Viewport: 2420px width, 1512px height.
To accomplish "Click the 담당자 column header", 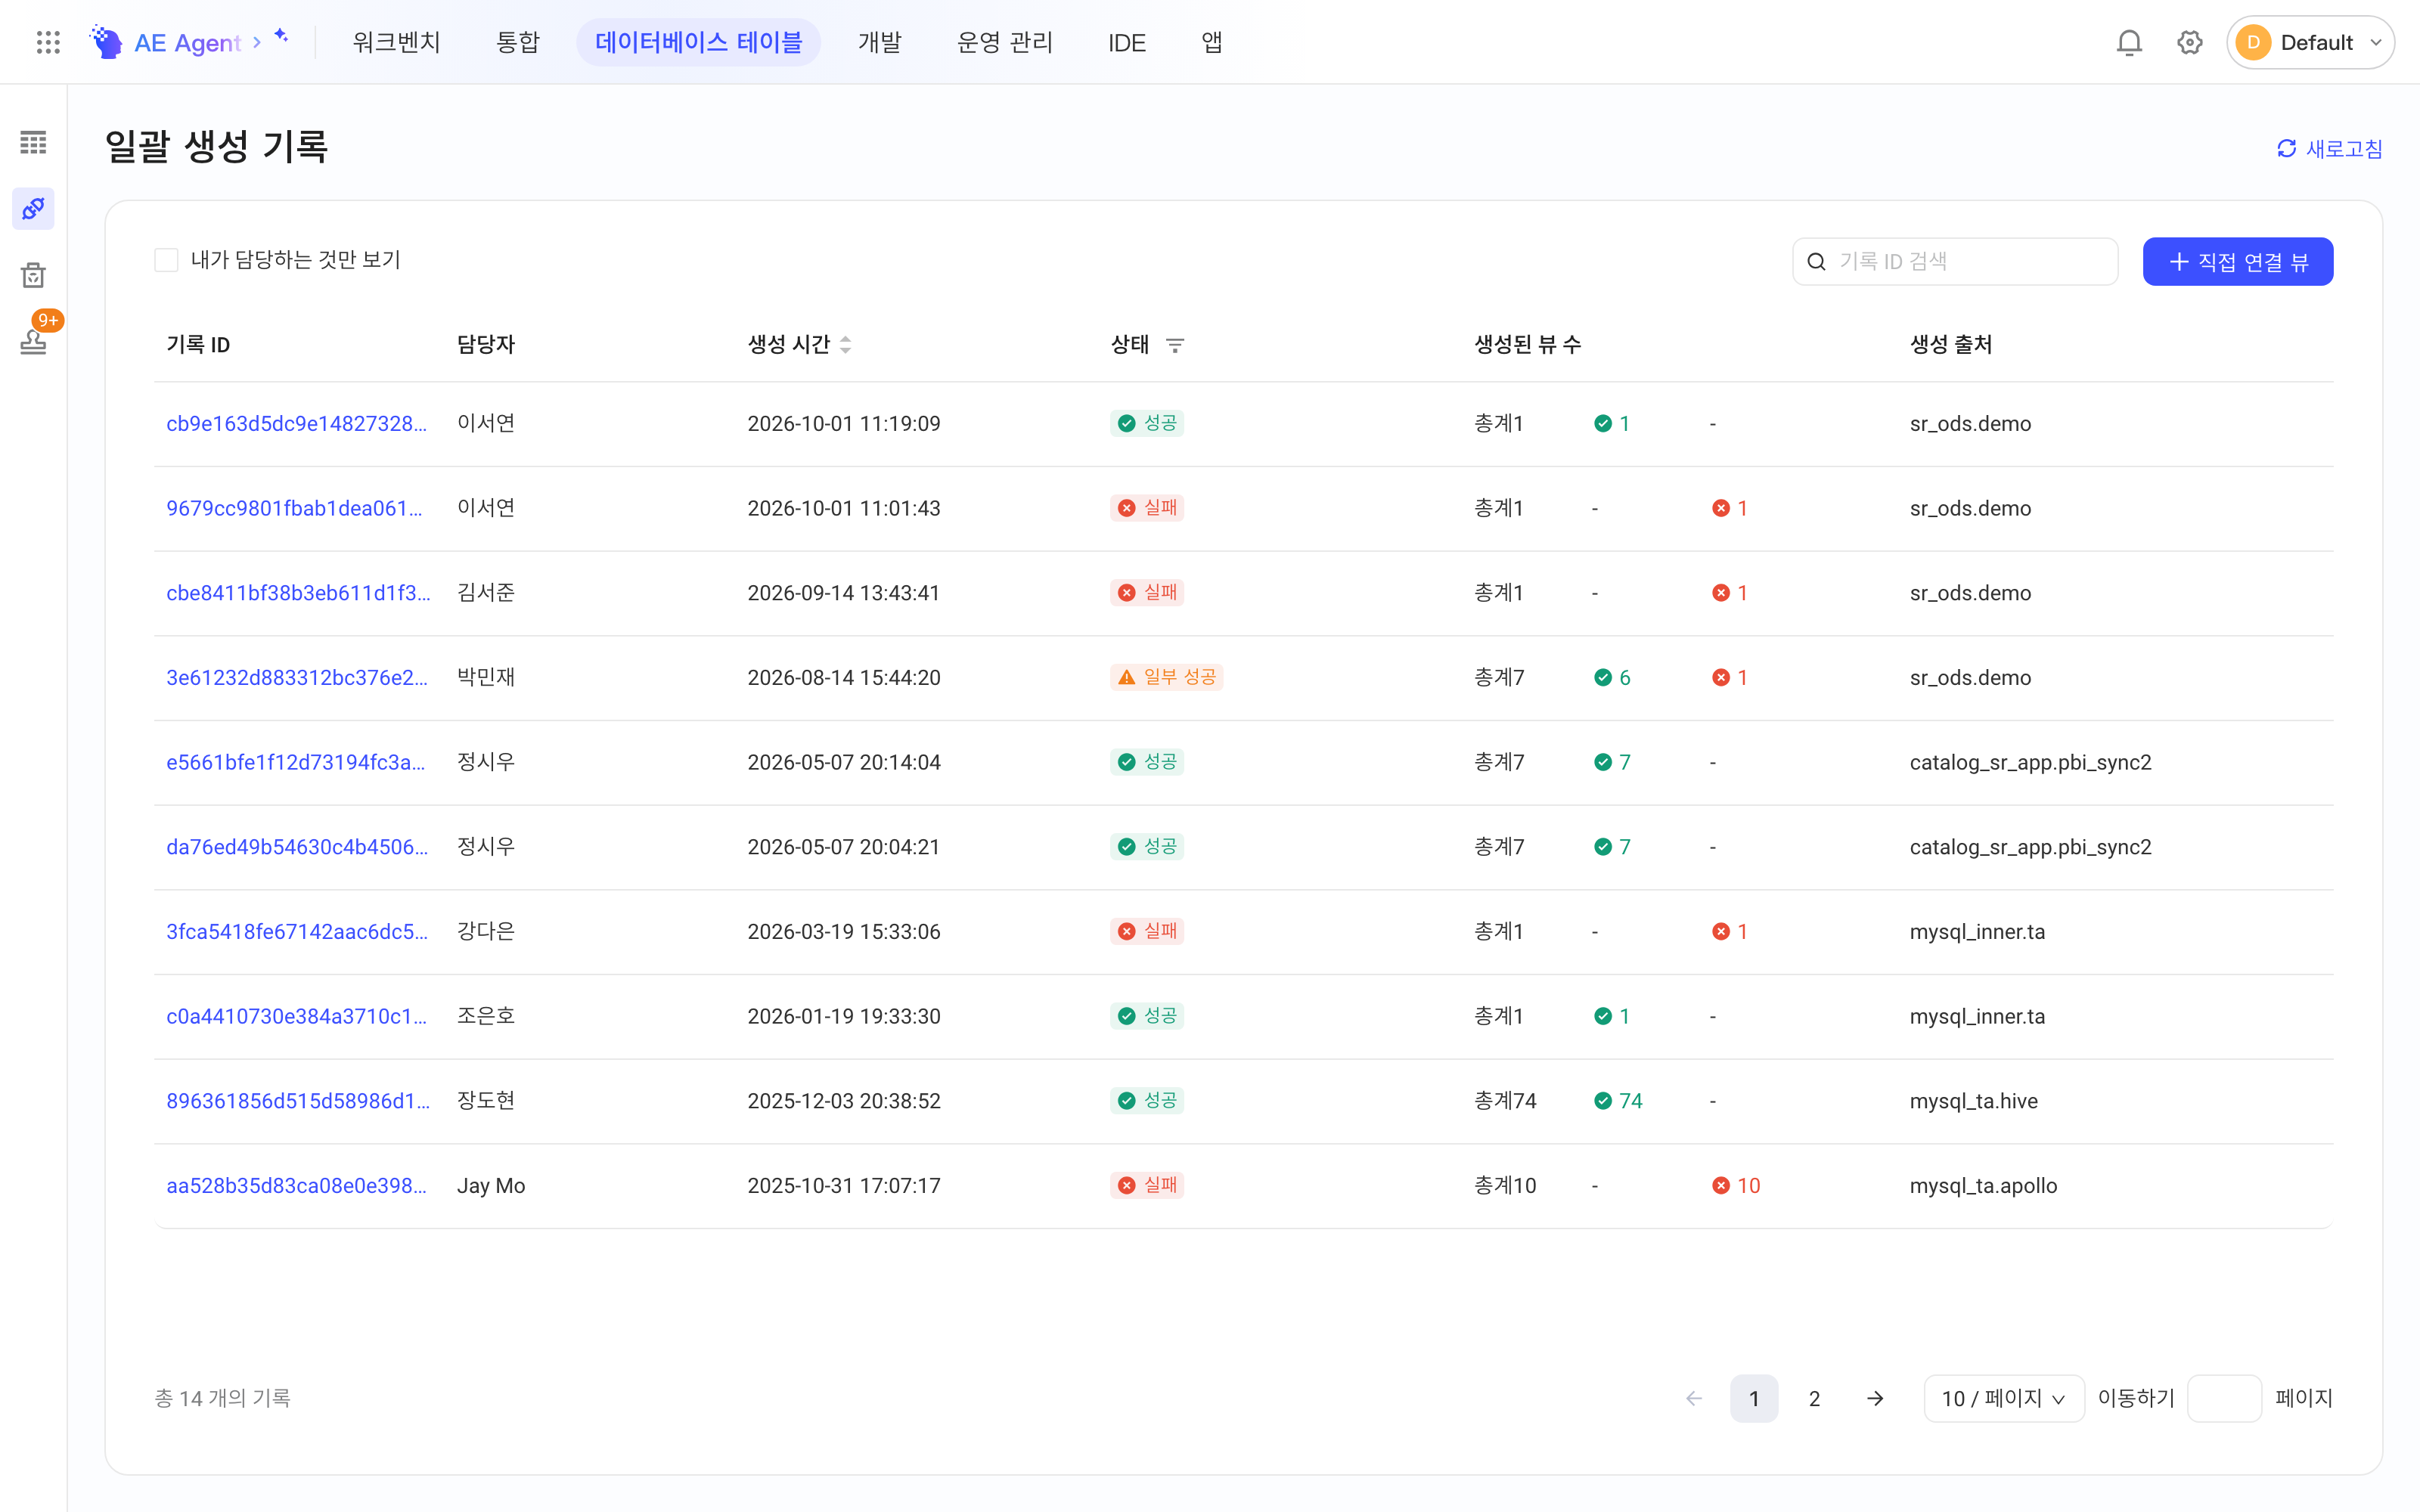I will [x=486, y=344].
